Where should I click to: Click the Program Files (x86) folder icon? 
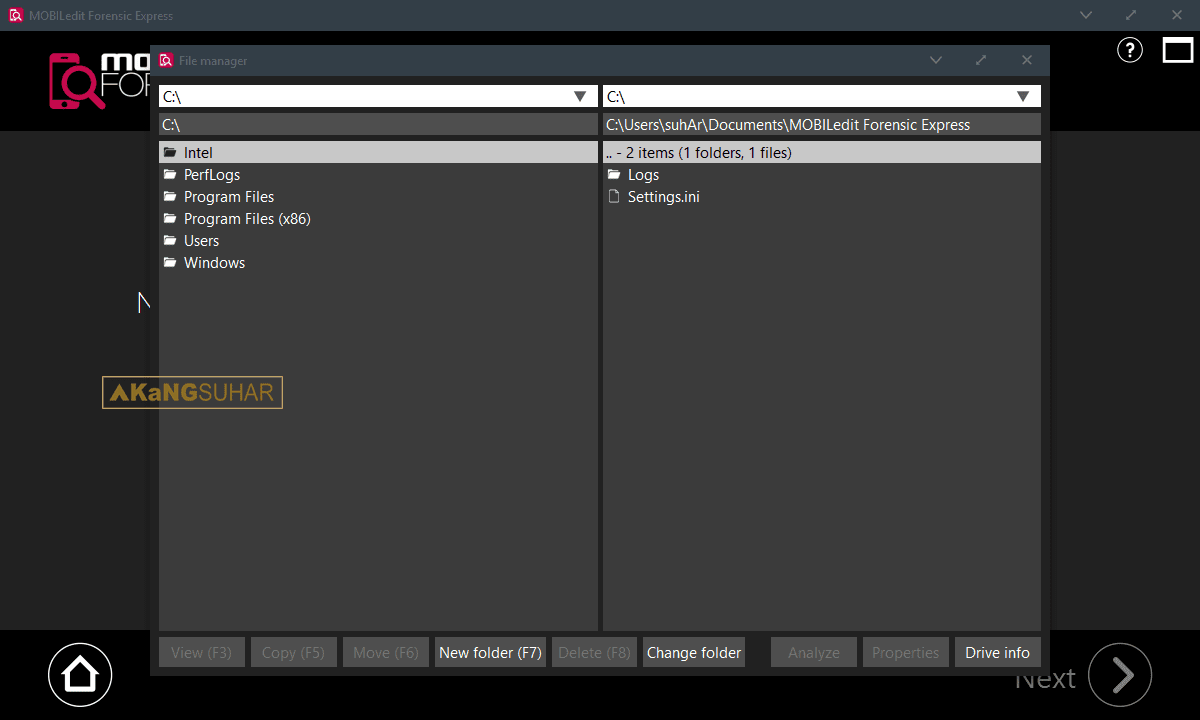point(170,219)
